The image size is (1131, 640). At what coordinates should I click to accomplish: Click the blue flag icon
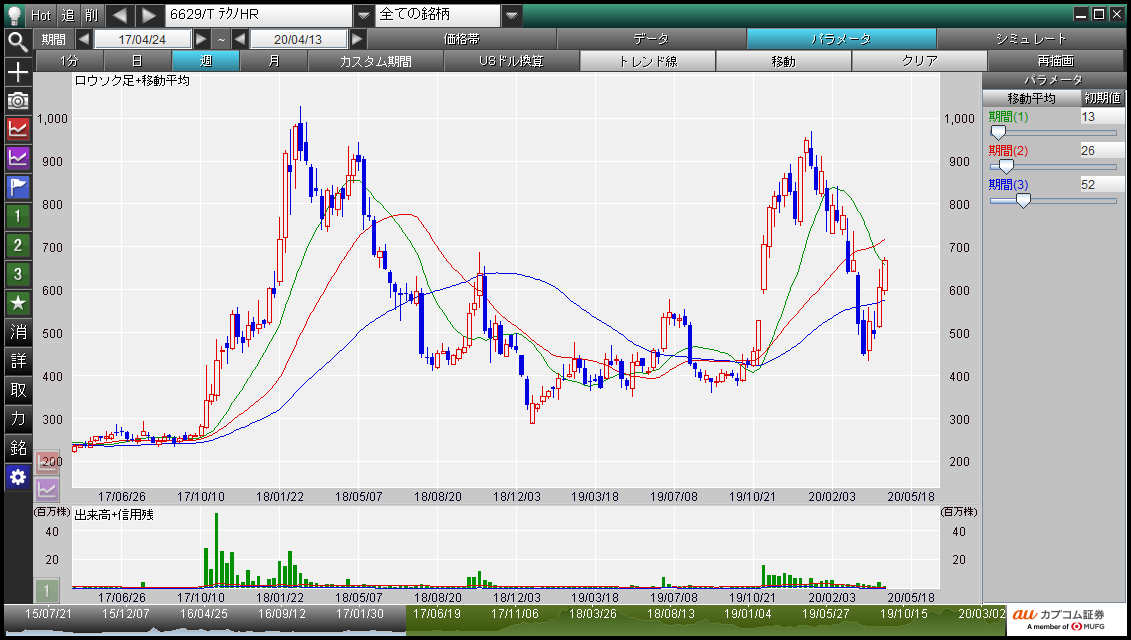click(18, 186)
